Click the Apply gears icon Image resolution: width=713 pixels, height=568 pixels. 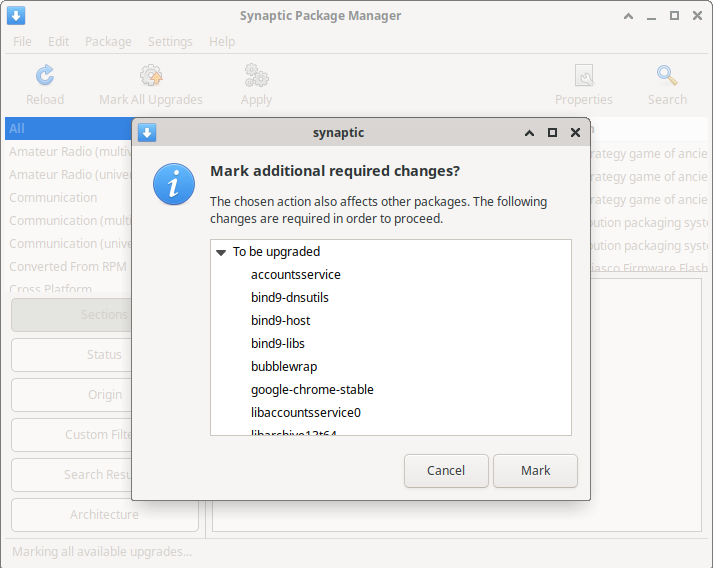pos(256,75)
